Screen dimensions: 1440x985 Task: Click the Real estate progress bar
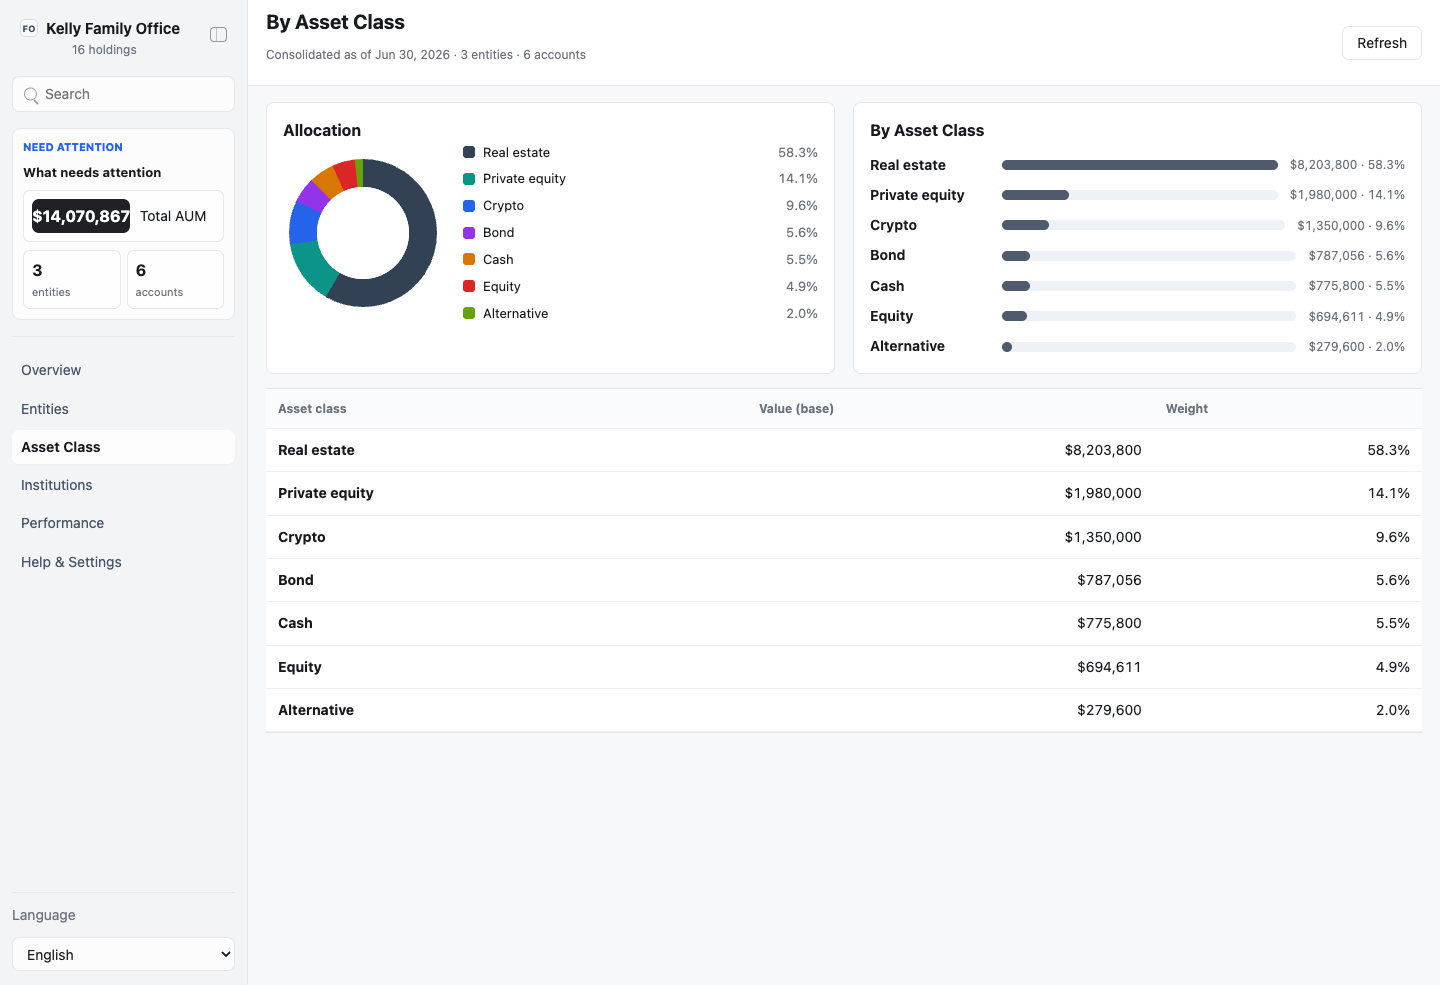[1140, 165]
